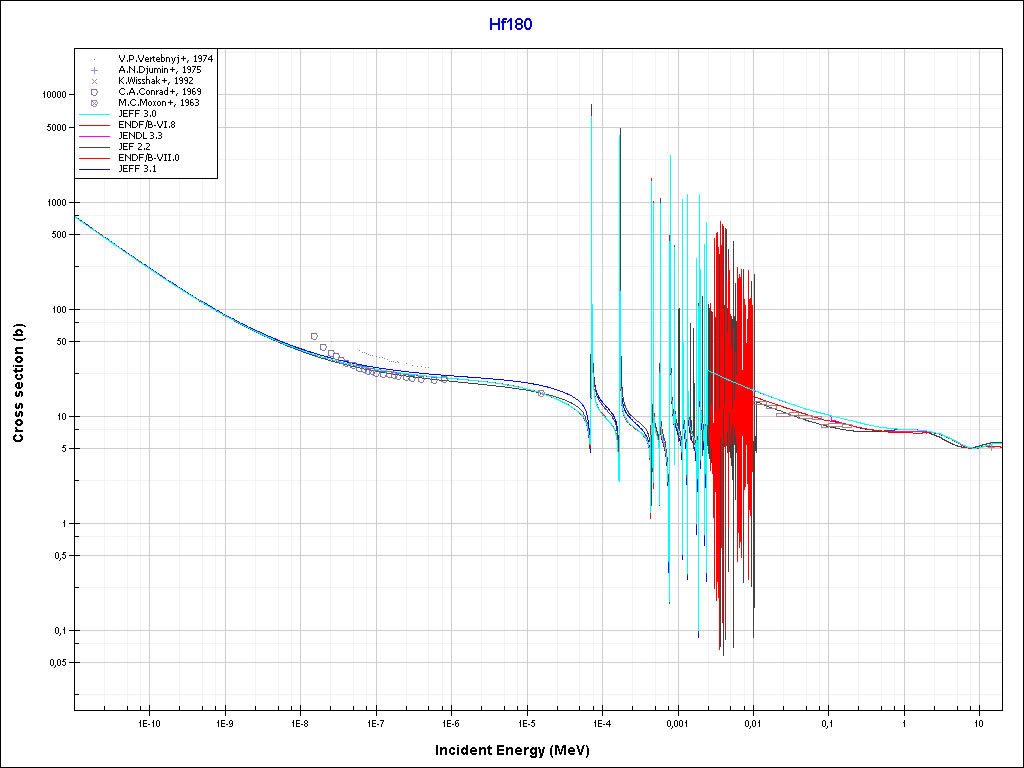Click the C.A.Conrad+ 1969 legend marker symbol
The width and height of the screenshot is (1024, 768).
click(x=93, y=92)
